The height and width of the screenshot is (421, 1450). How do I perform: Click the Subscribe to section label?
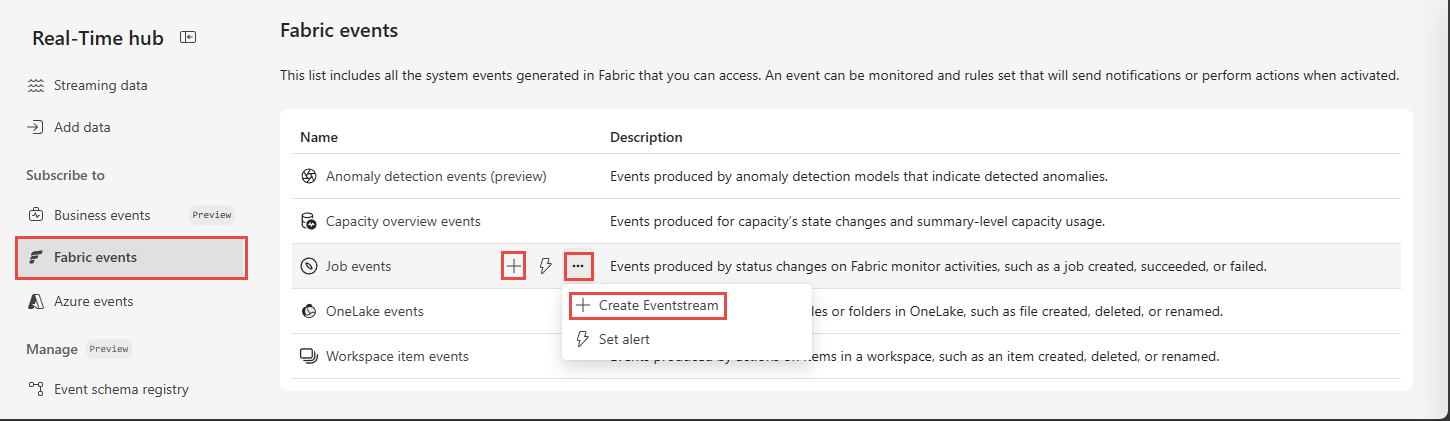pyautogui.click(x=65, y=175)
